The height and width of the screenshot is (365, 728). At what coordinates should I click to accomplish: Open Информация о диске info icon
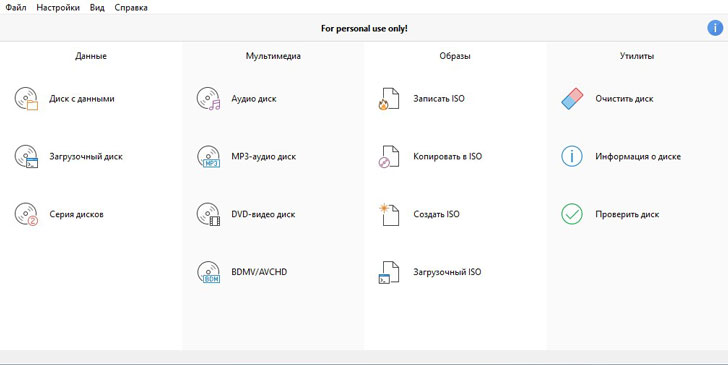572,156
